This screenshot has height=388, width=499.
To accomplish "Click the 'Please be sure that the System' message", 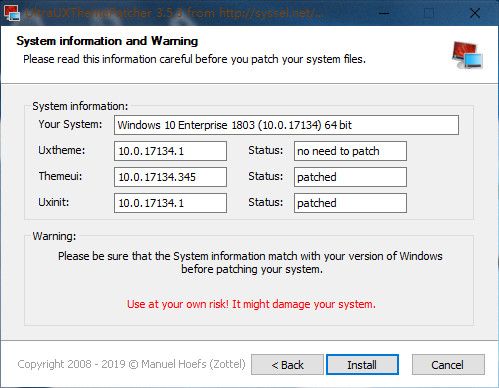I will click(250, 263).
